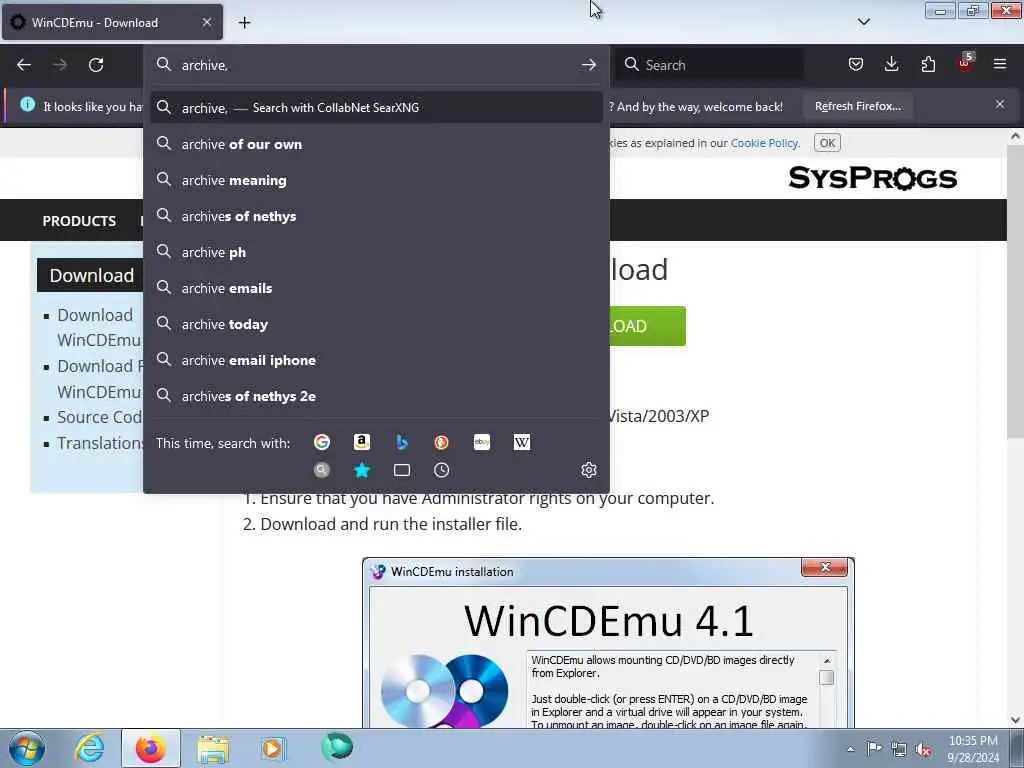
Task: Click the browser Back arrow
Action: (x=24, y=65)
